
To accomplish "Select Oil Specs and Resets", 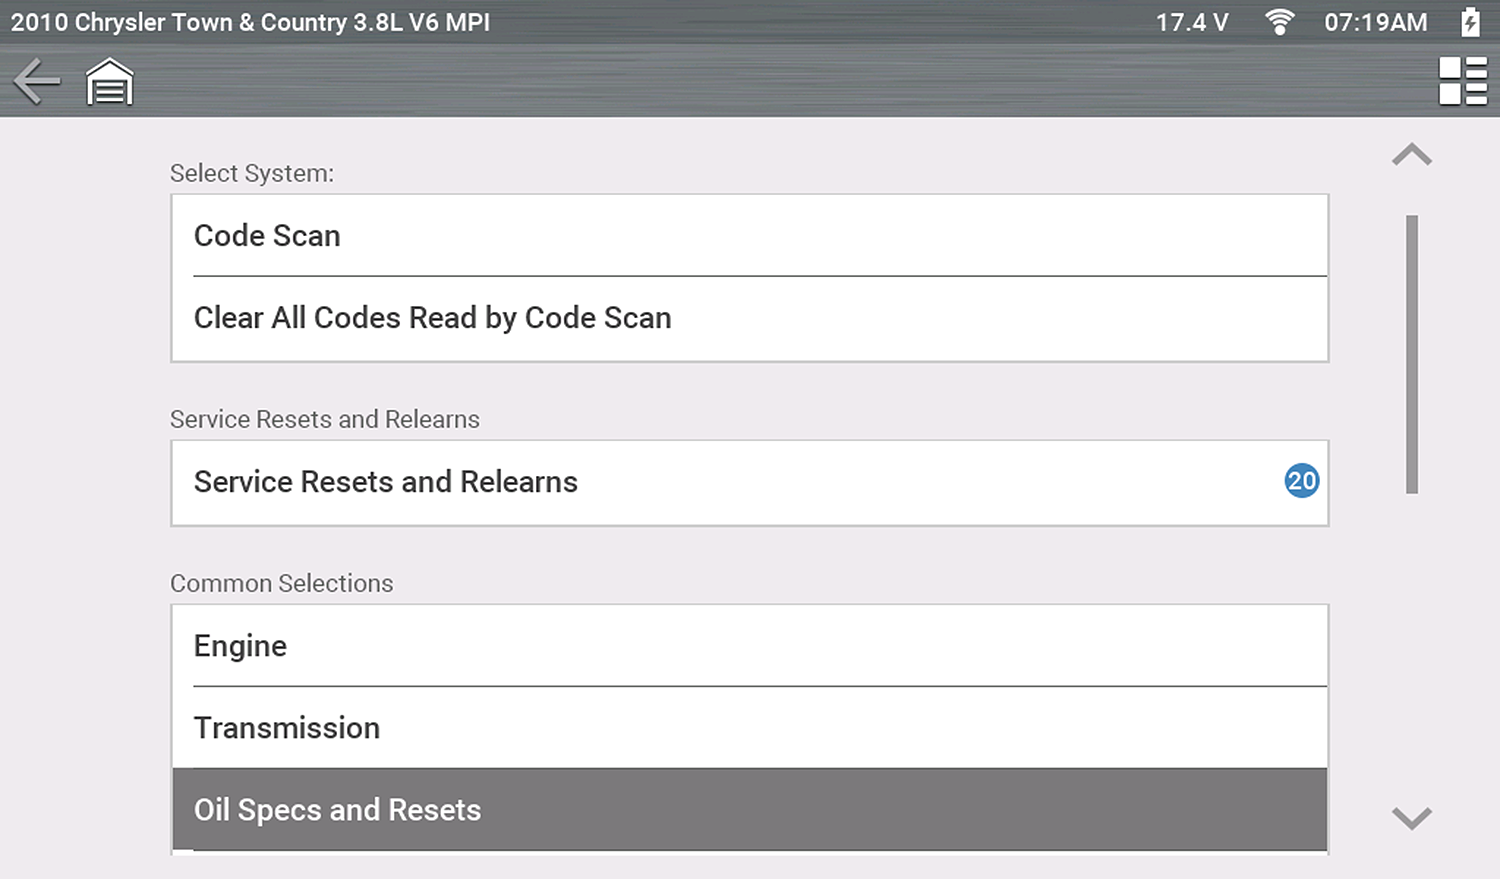I will [x=748, y=810].
